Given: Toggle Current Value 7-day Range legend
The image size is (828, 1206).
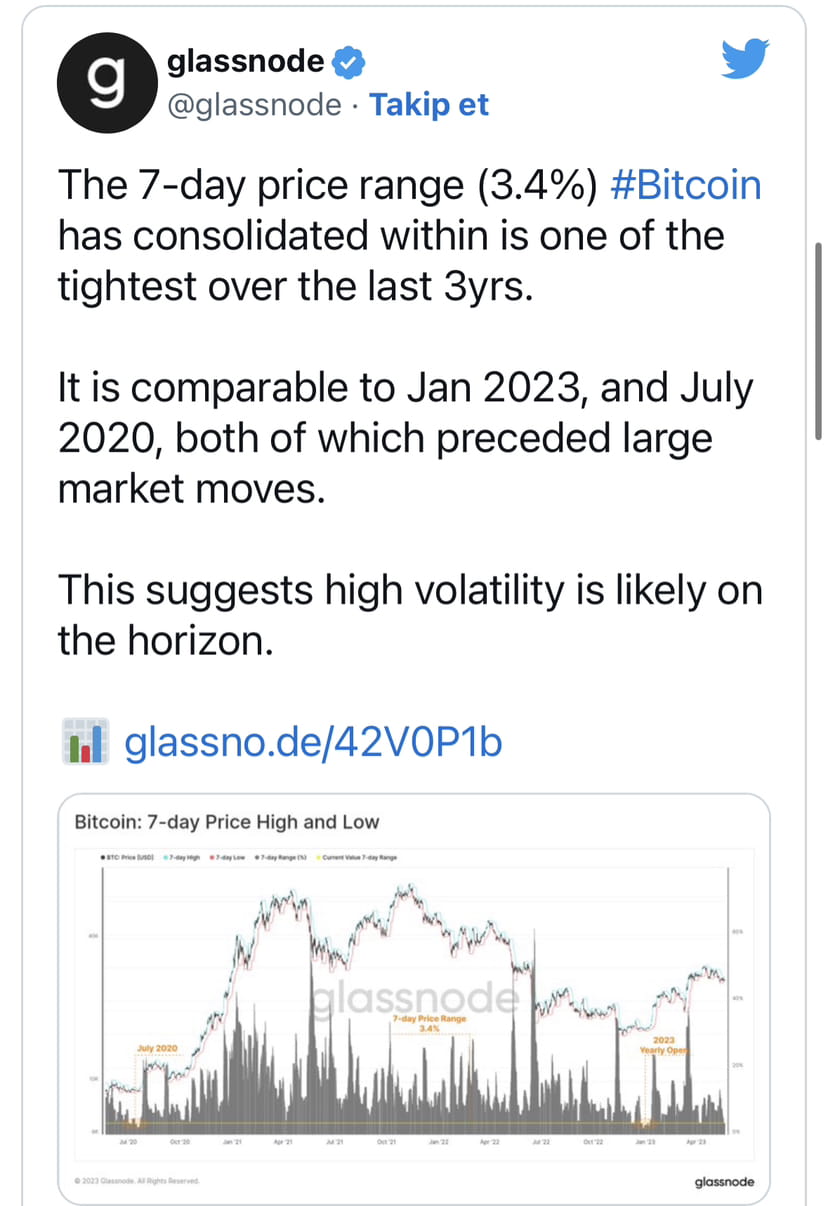Looking at the screenshot, I should (x=357, y=858).
